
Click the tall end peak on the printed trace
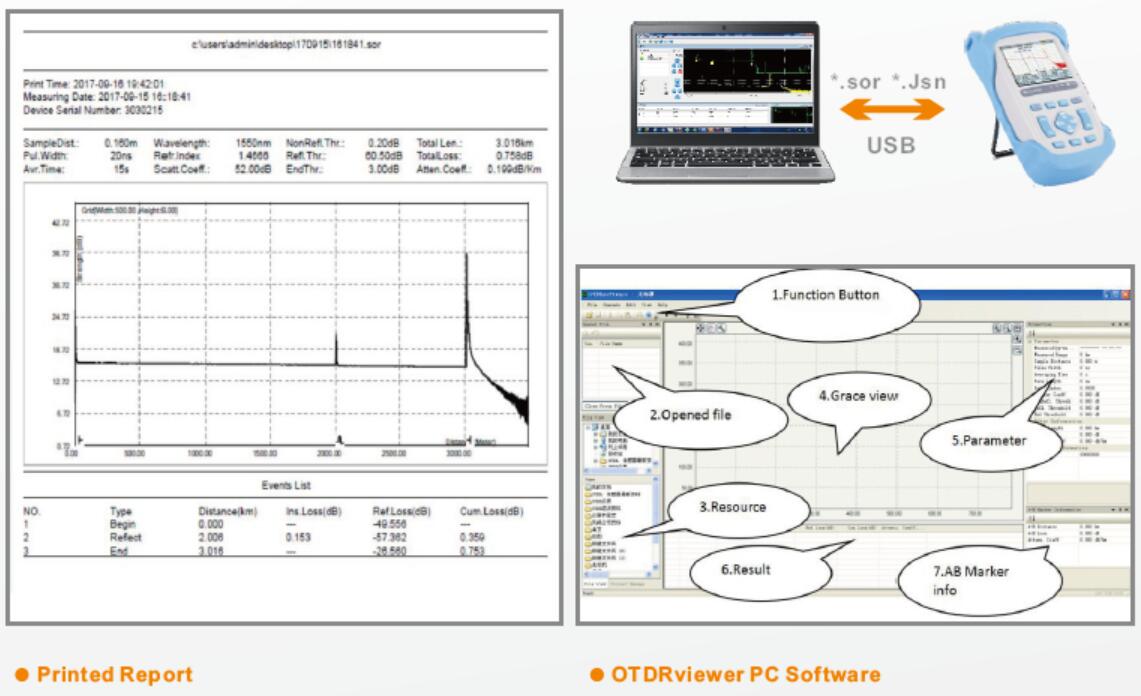coord(466,300)
